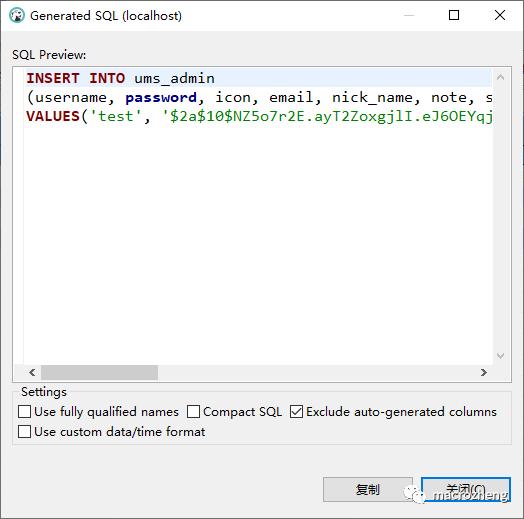
Task: Click the horizontal scrollbar track right of thumb
Action: [x=317, y=372]
